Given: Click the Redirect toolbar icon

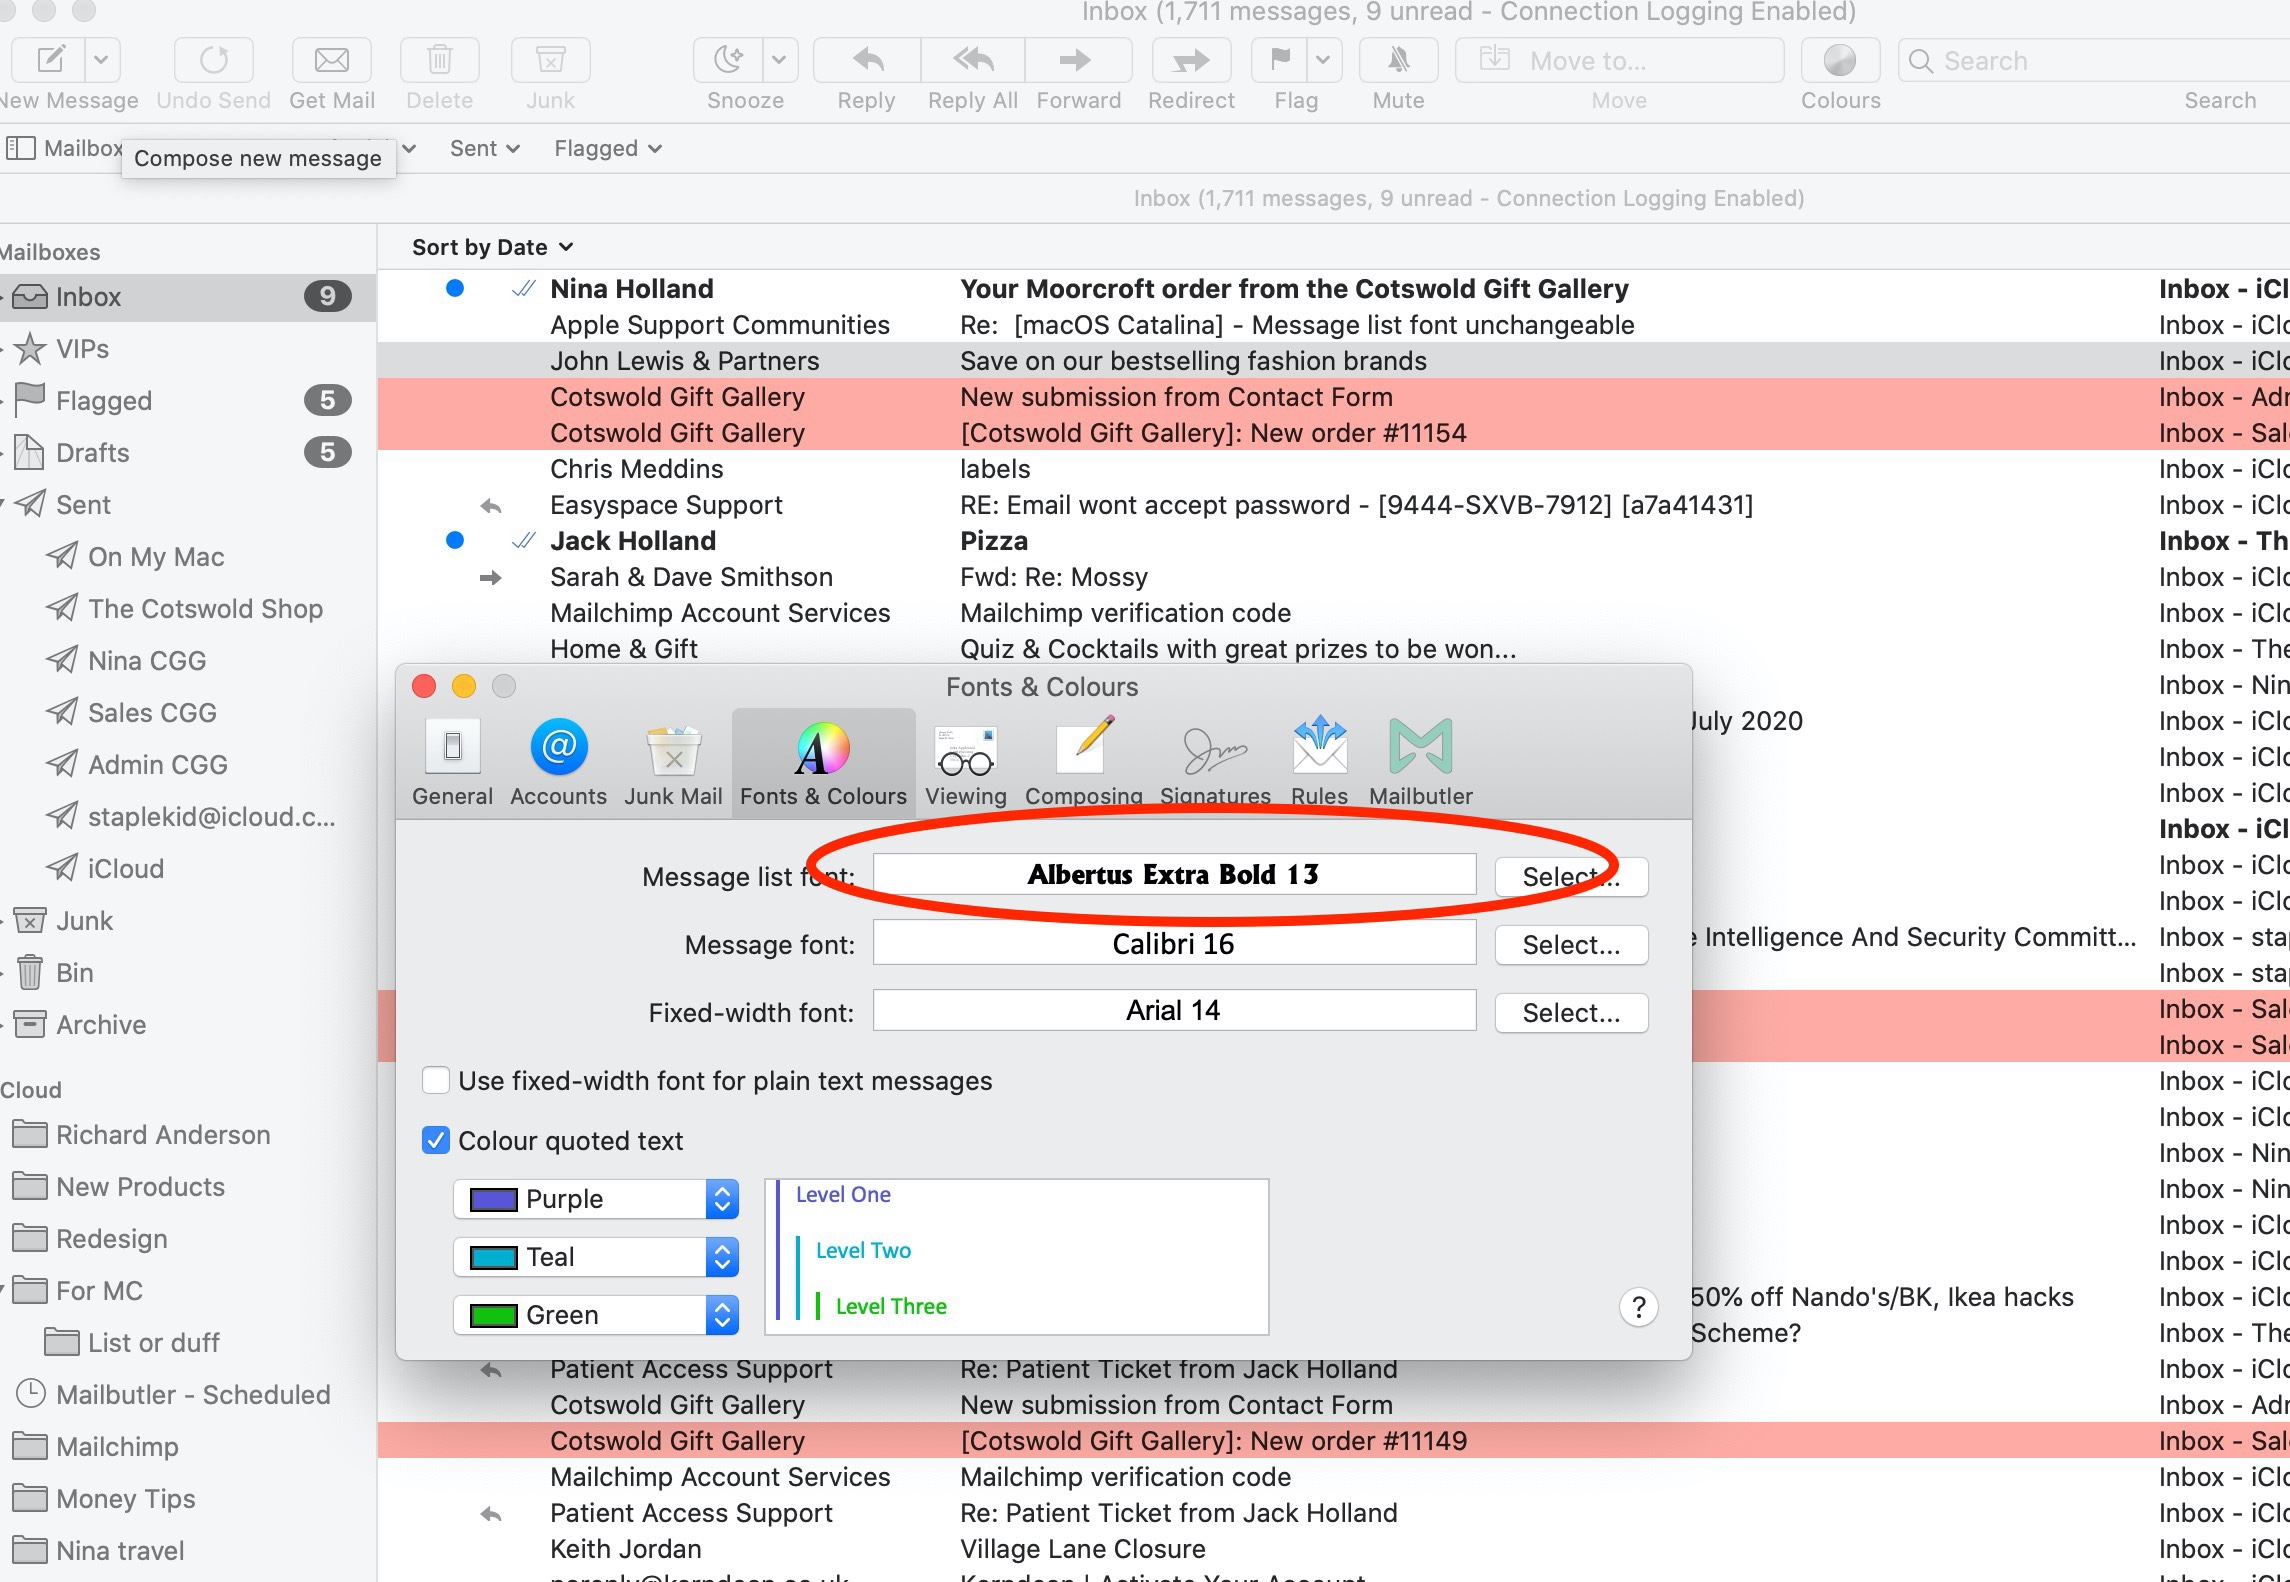Looking at the screenshot, I should (x=1190, y=61).
